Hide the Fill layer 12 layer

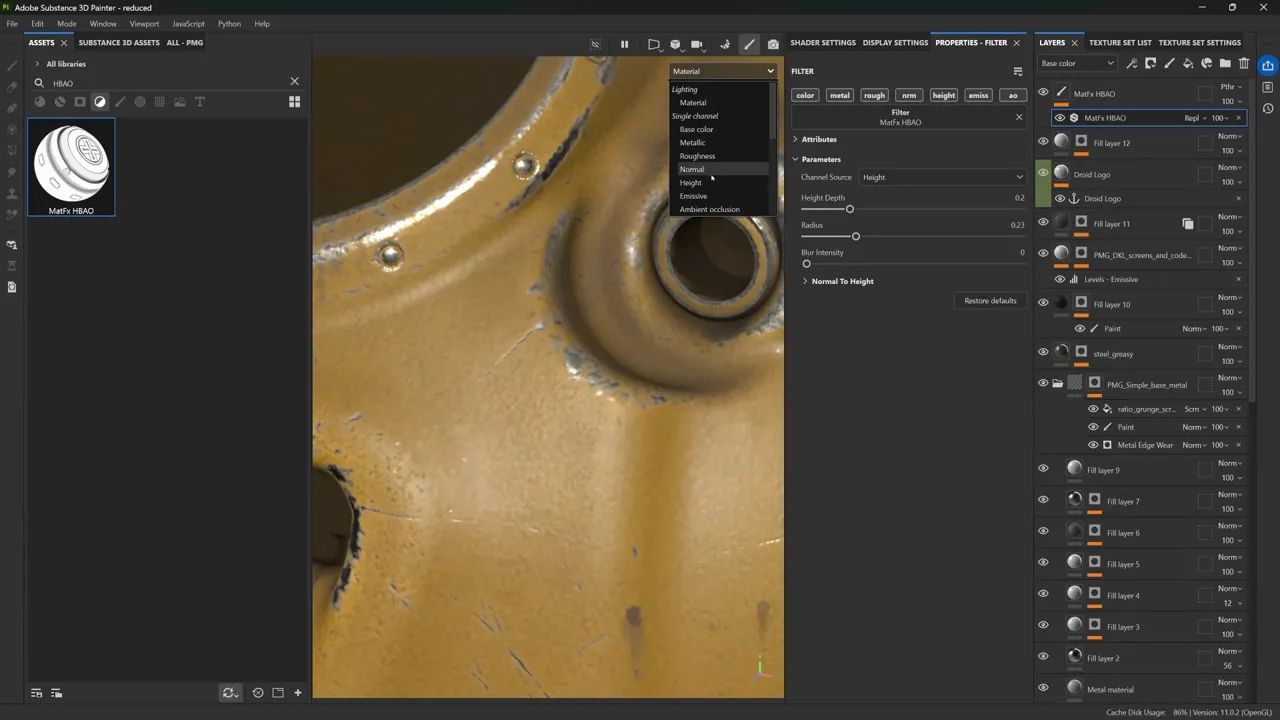pos(1043,142)
